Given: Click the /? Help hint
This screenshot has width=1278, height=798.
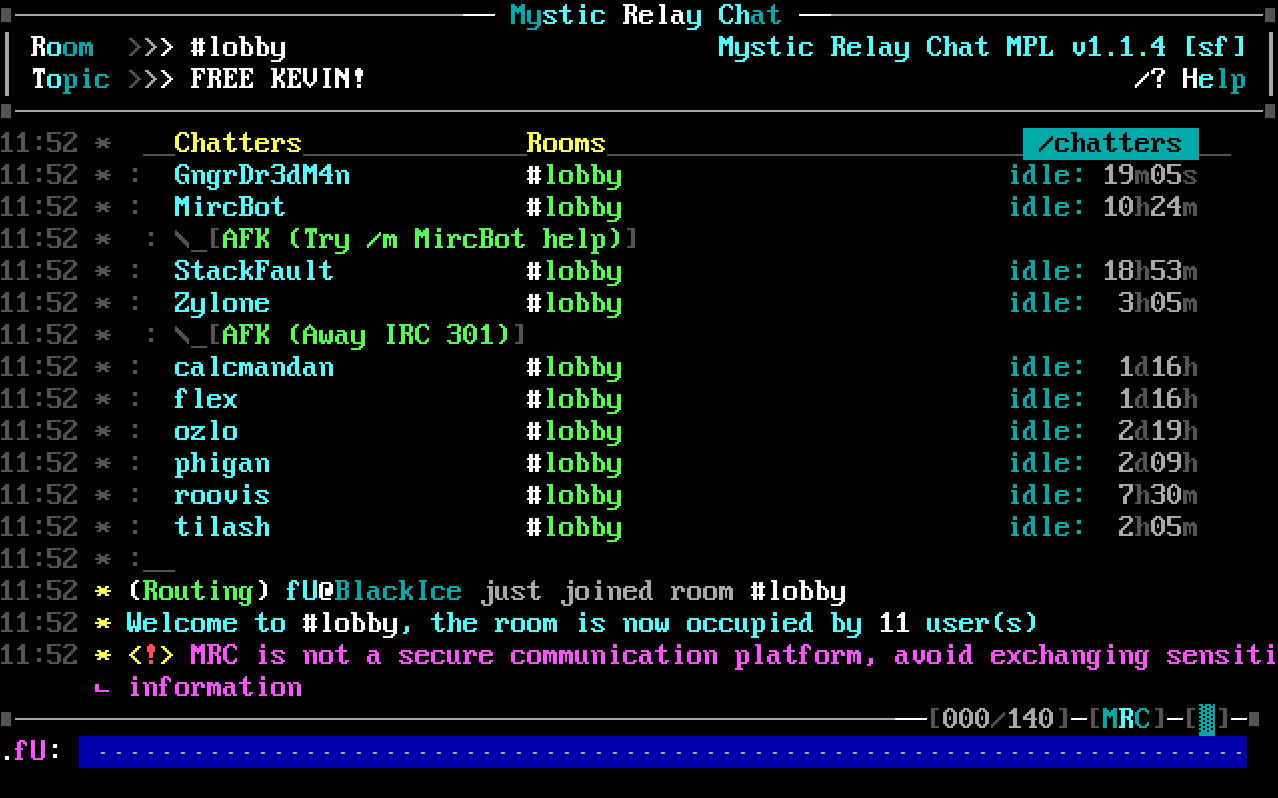Looking at the screenshot, I should click(x=1189, y=79).
